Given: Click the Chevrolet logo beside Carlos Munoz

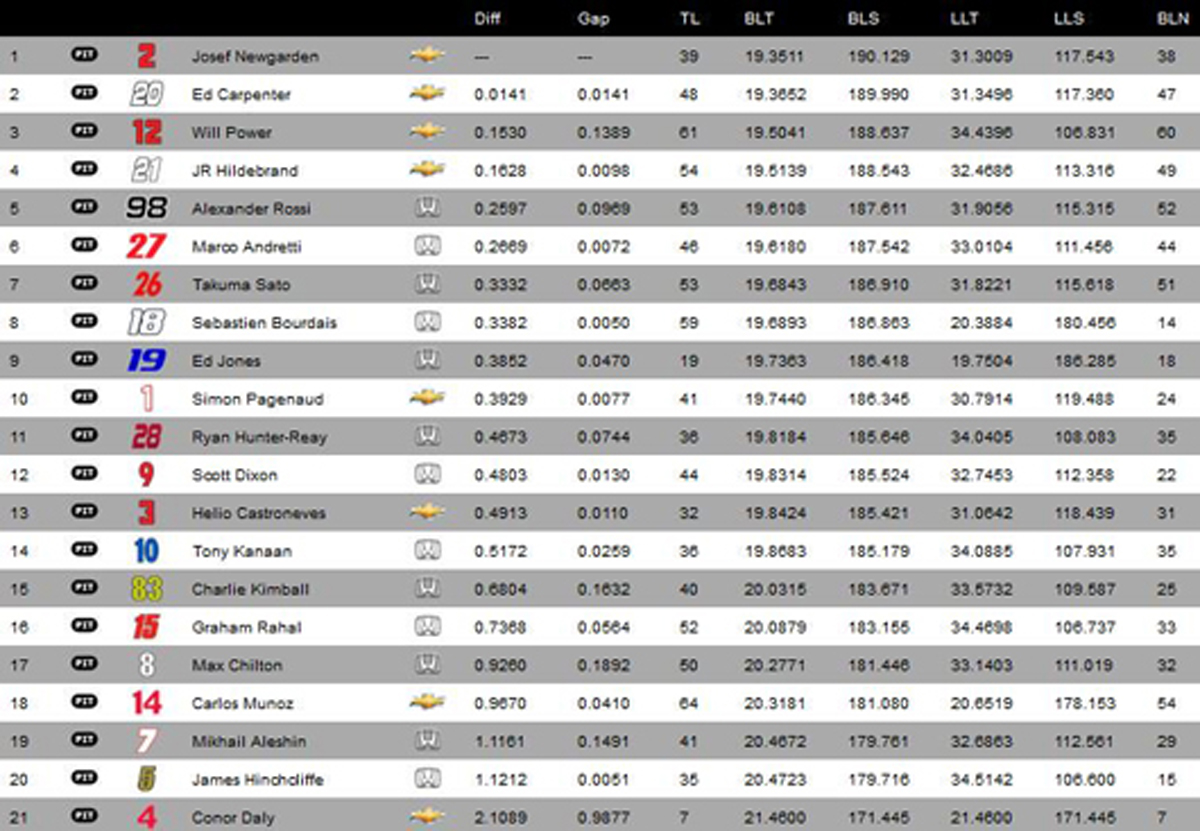Looking at the screenshot, I should point(427,702).
